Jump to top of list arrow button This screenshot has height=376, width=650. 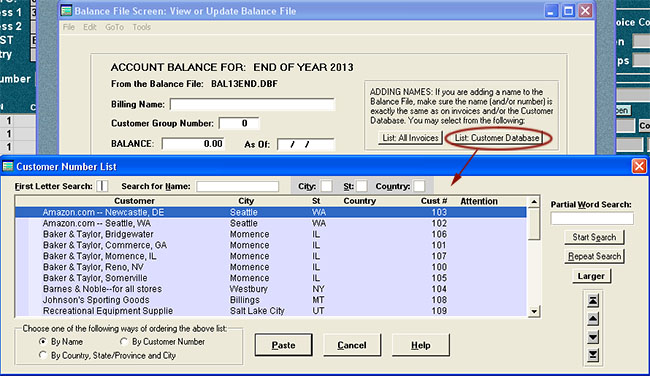coord(593,300)
